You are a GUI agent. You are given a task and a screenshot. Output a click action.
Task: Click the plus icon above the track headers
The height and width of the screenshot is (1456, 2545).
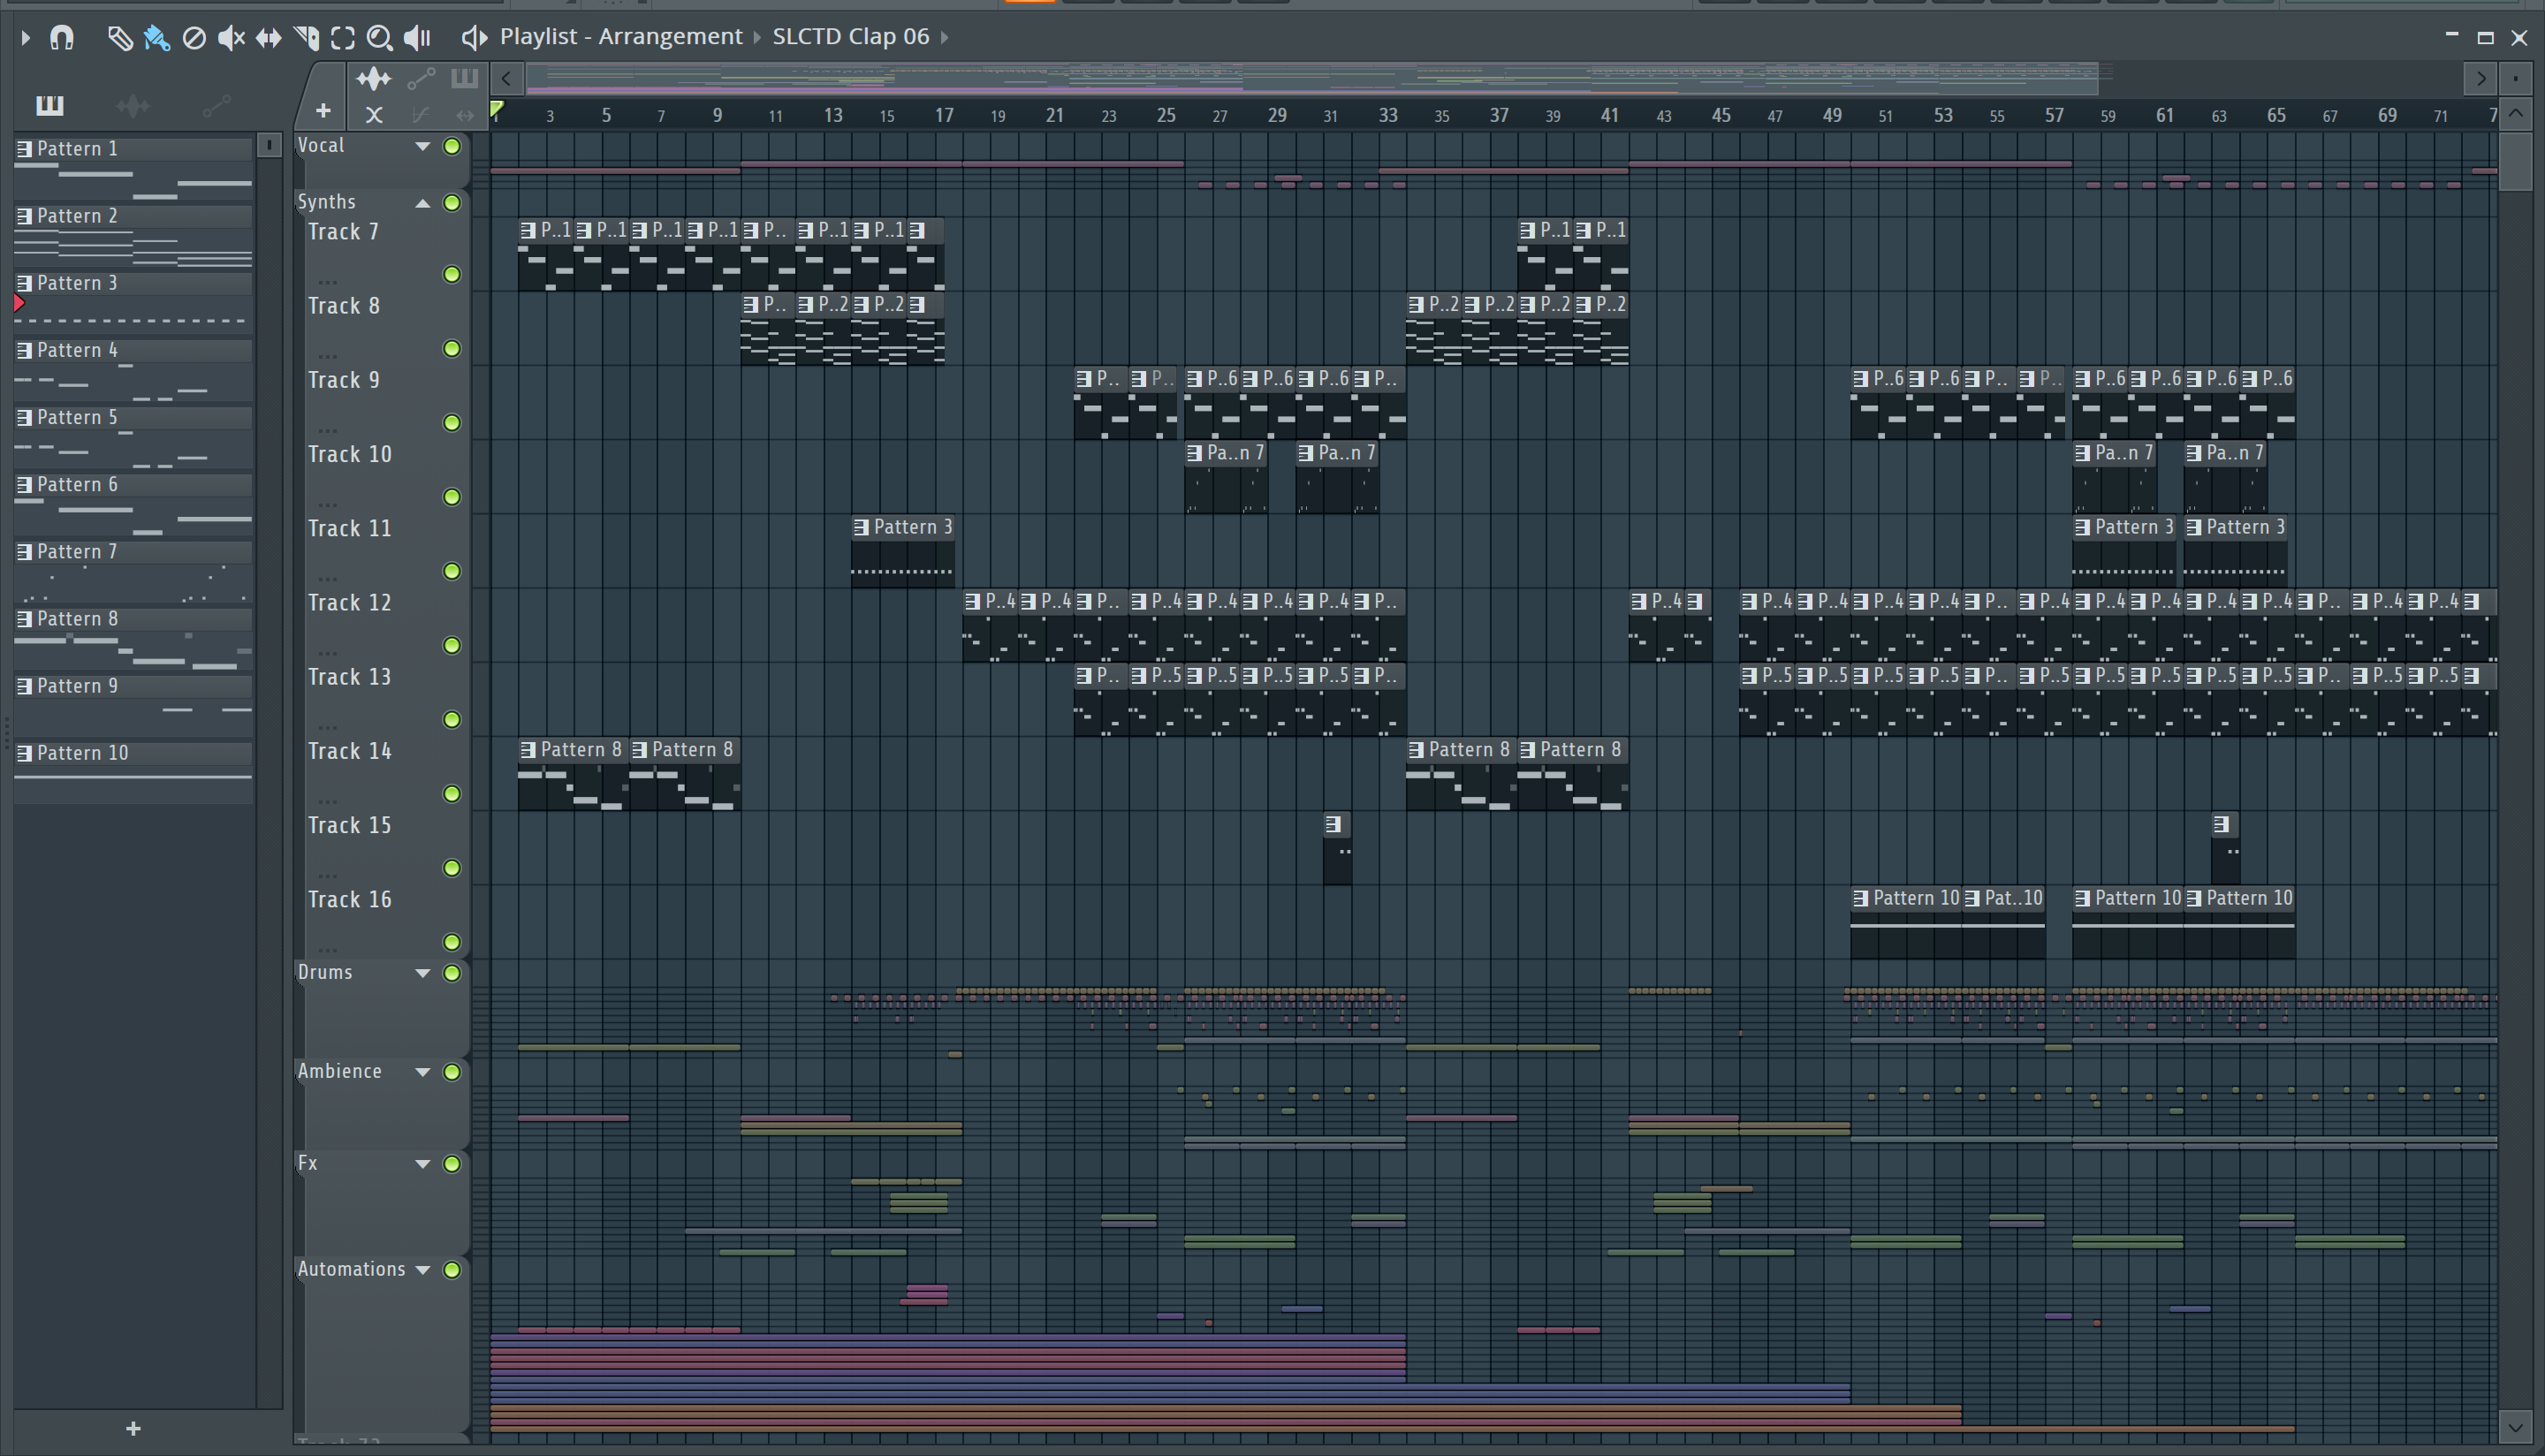pos(323,111)
